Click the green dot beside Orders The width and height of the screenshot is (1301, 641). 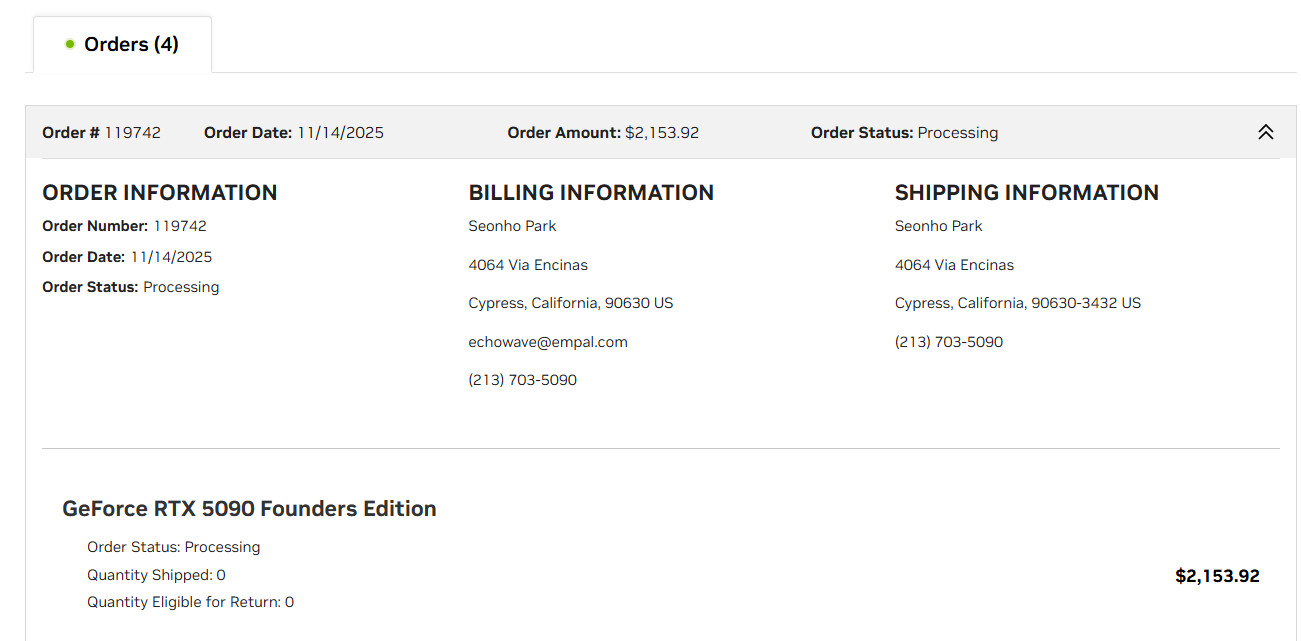pos(70,44)
